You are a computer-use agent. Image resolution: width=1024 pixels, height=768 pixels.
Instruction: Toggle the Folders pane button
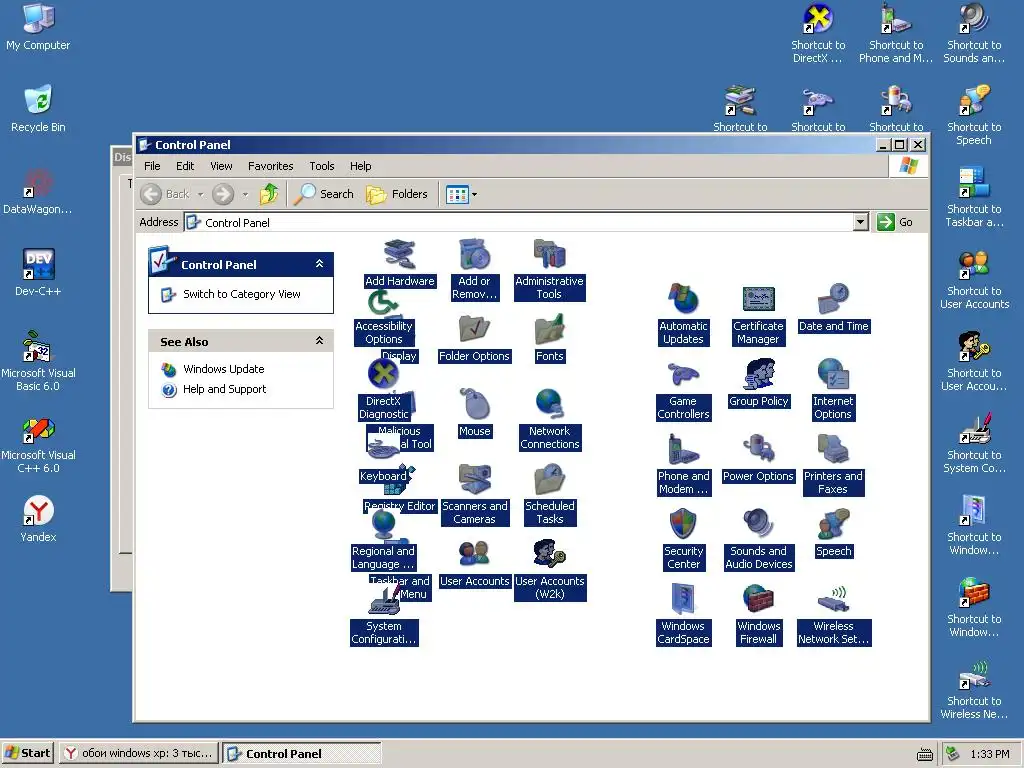(396, 194)
